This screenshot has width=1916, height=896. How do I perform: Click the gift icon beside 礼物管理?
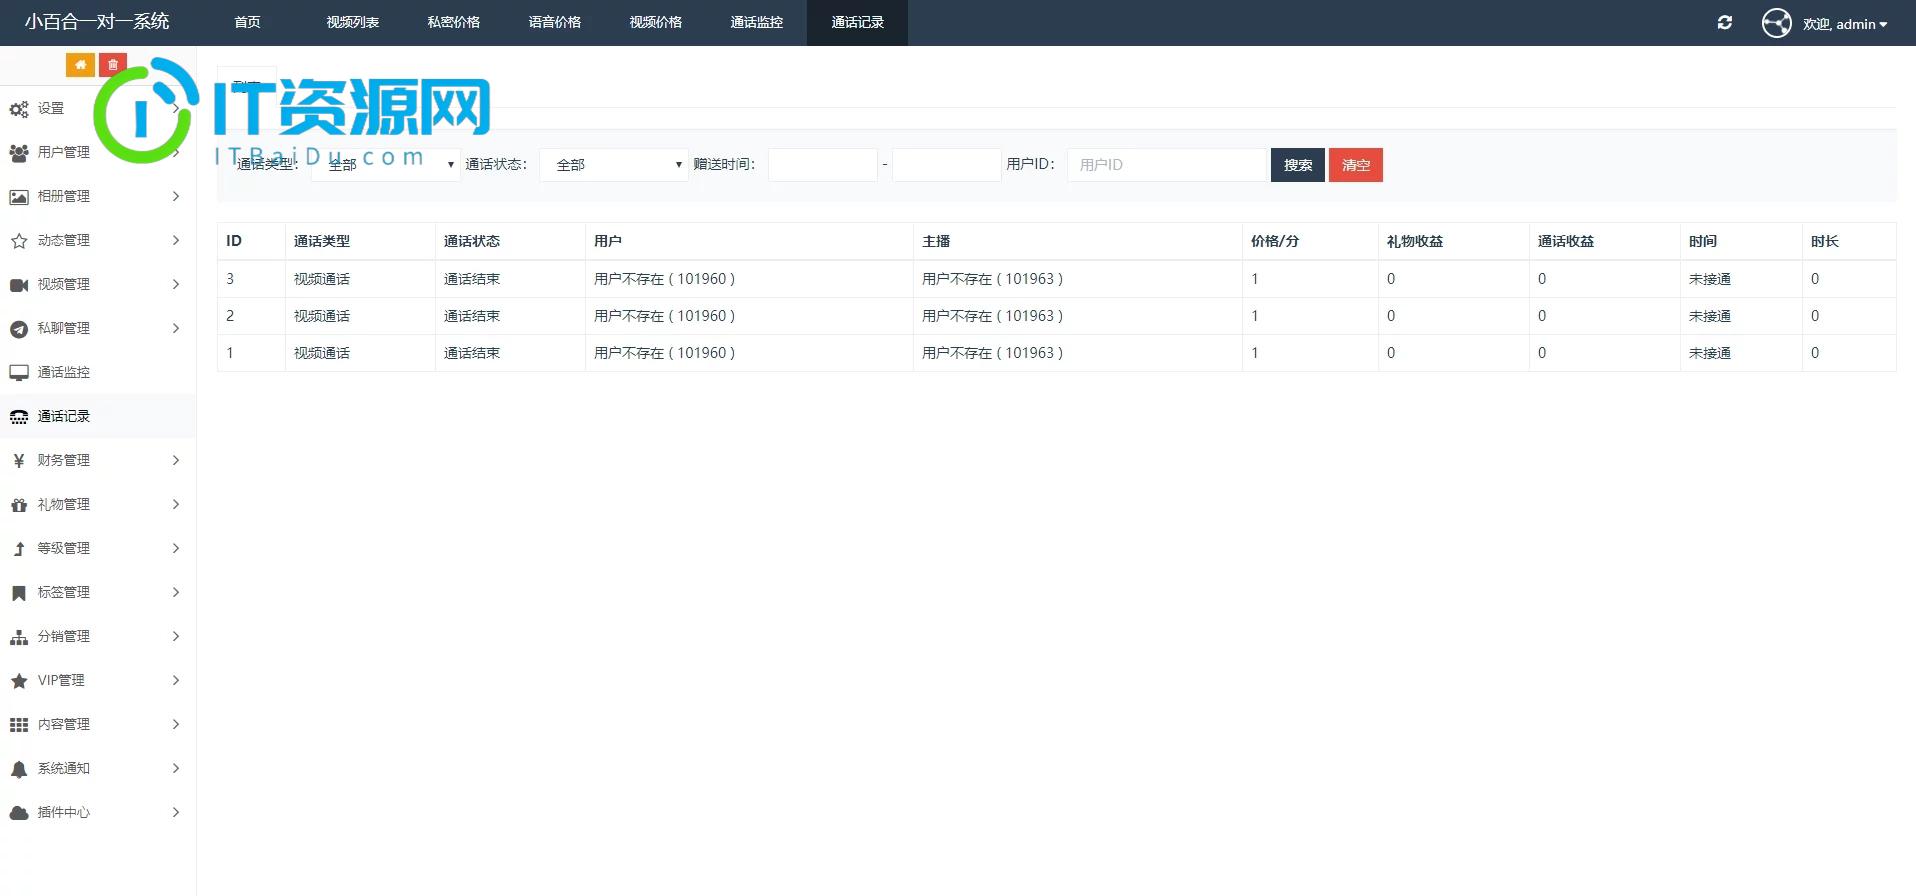(x=19, y=505)
